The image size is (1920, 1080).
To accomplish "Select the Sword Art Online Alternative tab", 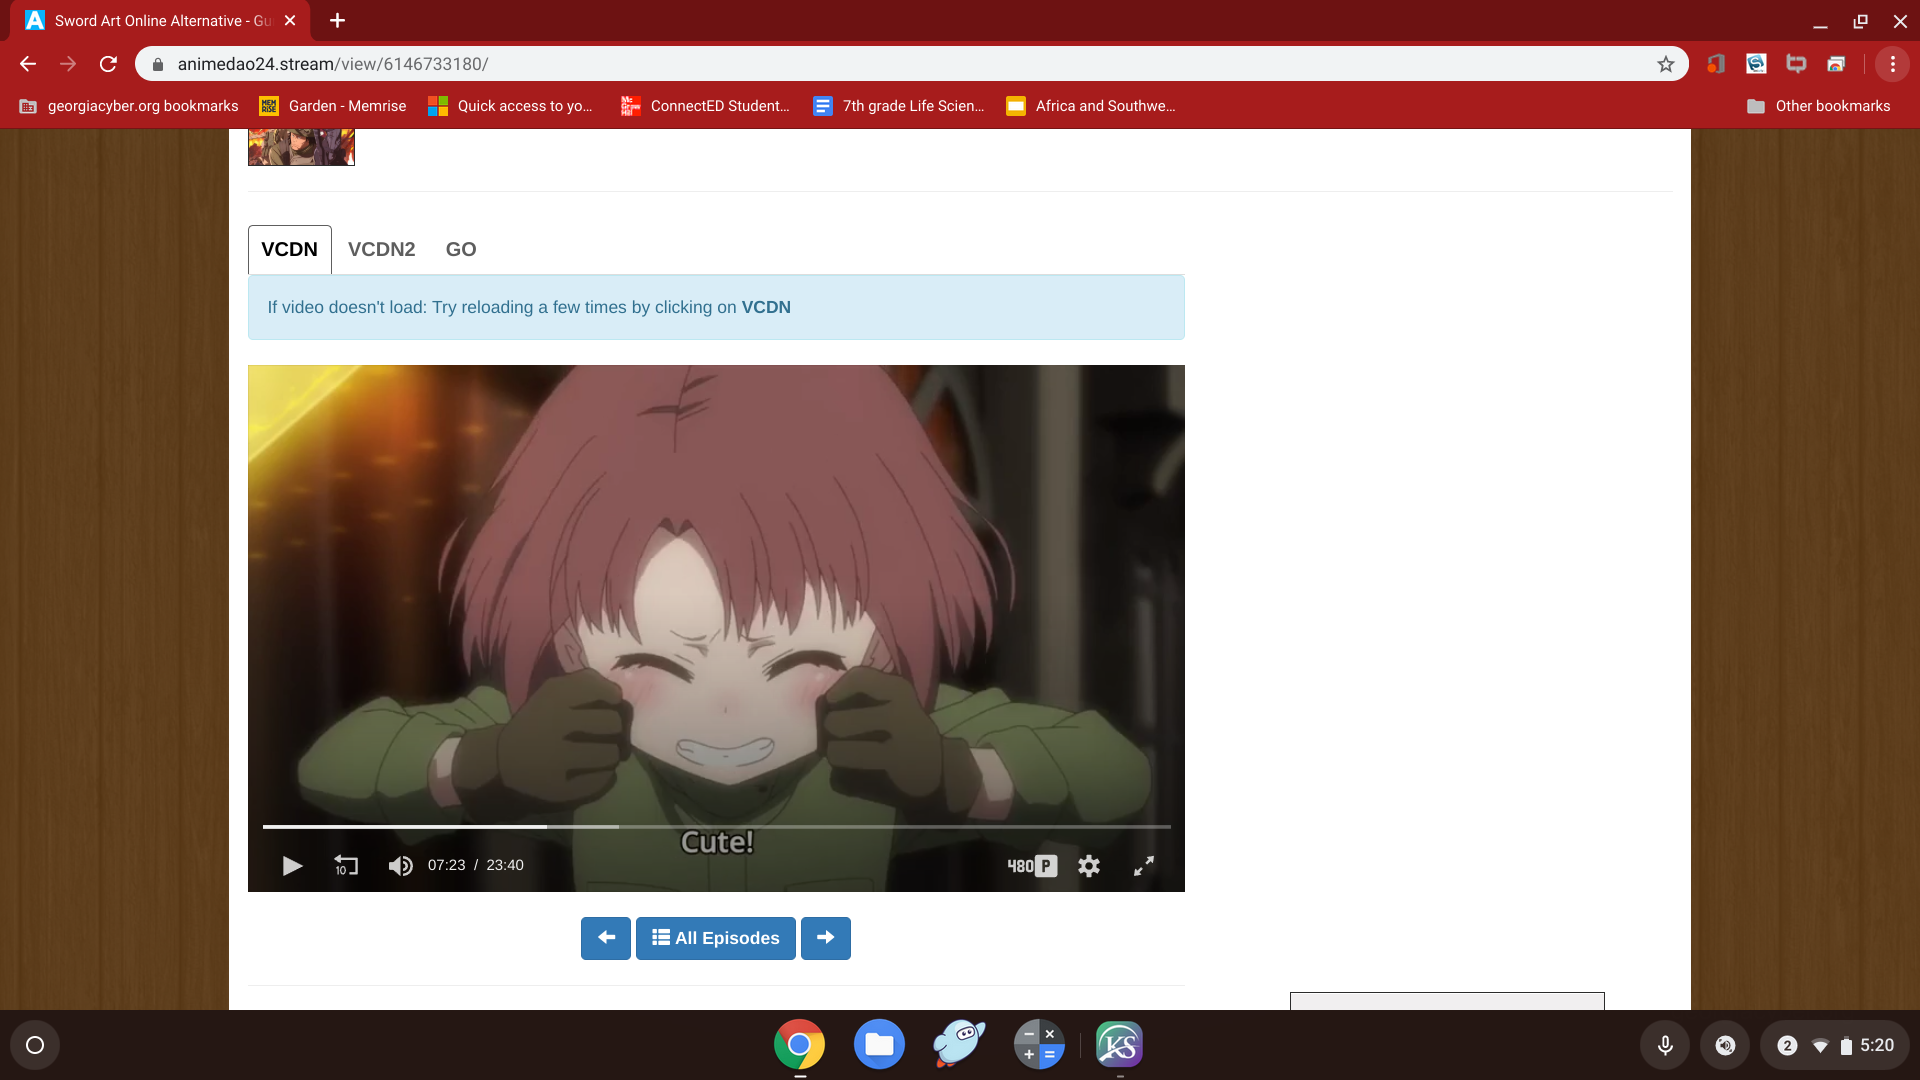I will [x=160, y=21].
